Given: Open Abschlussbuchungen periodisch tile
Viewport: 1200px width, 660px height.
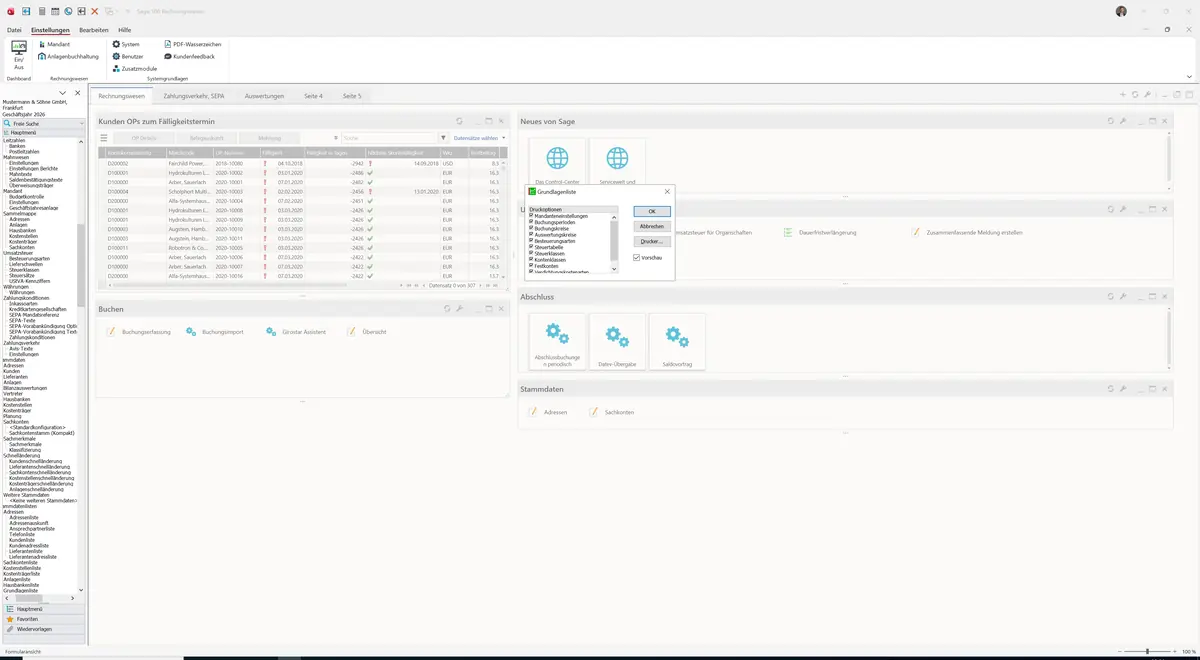Looking at the screenshot, I should (557, 341).
